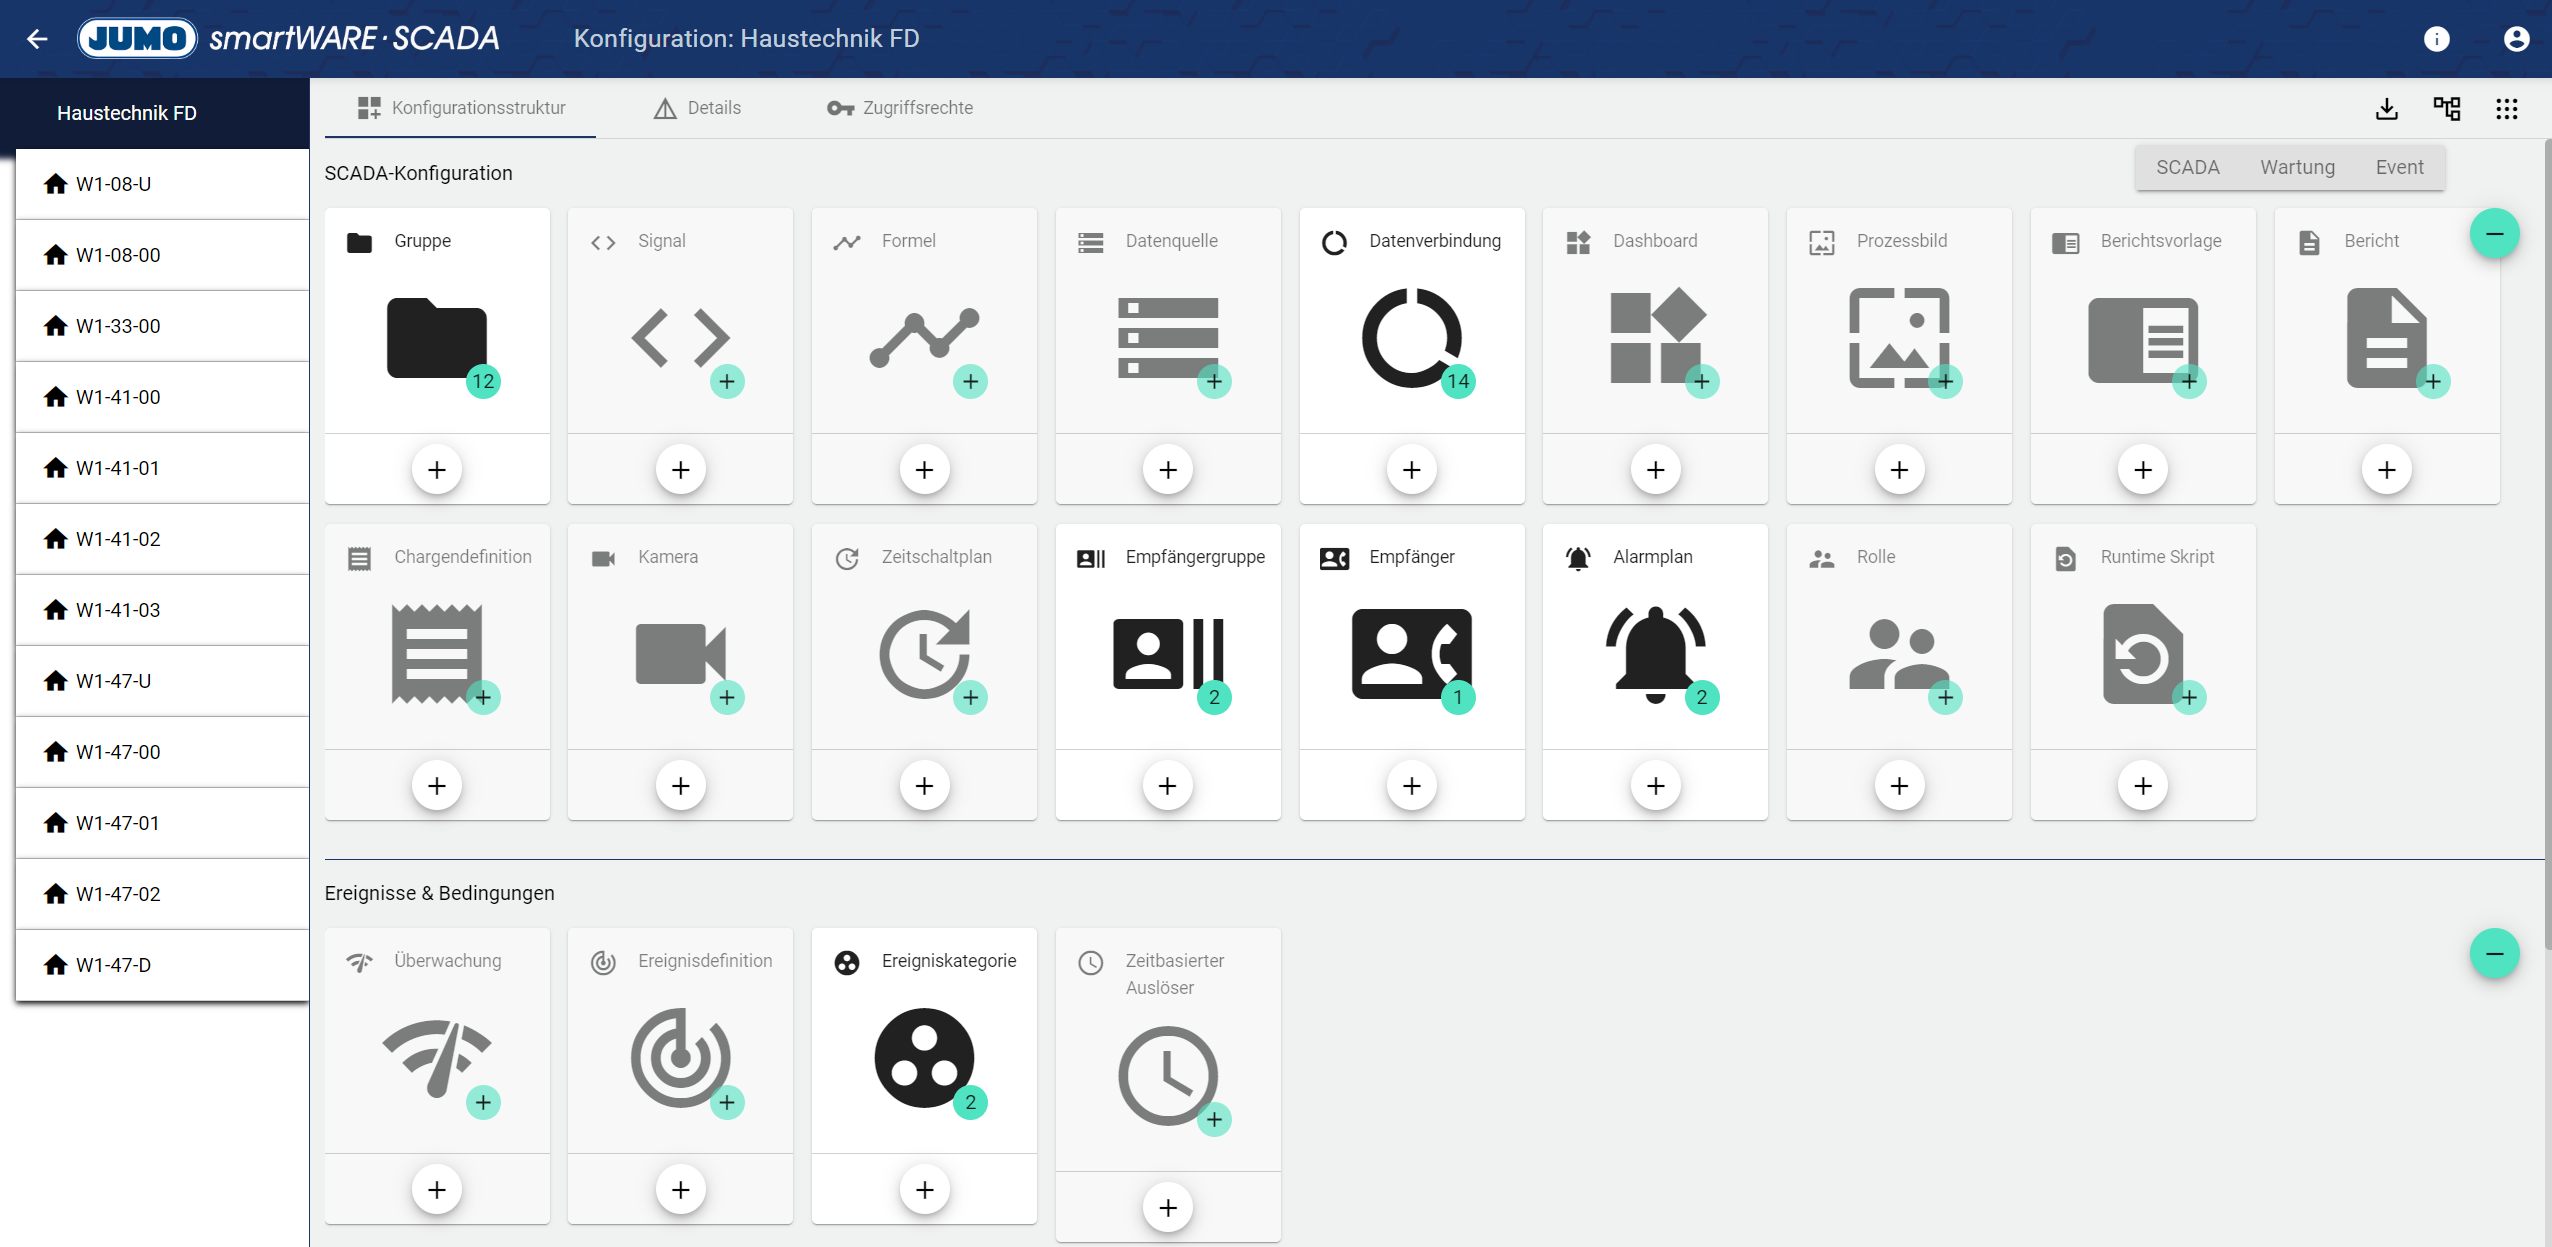Select the Wartung filter toggle
The width and height of the screenshot is (2552, 1247).
[2297, 168]
